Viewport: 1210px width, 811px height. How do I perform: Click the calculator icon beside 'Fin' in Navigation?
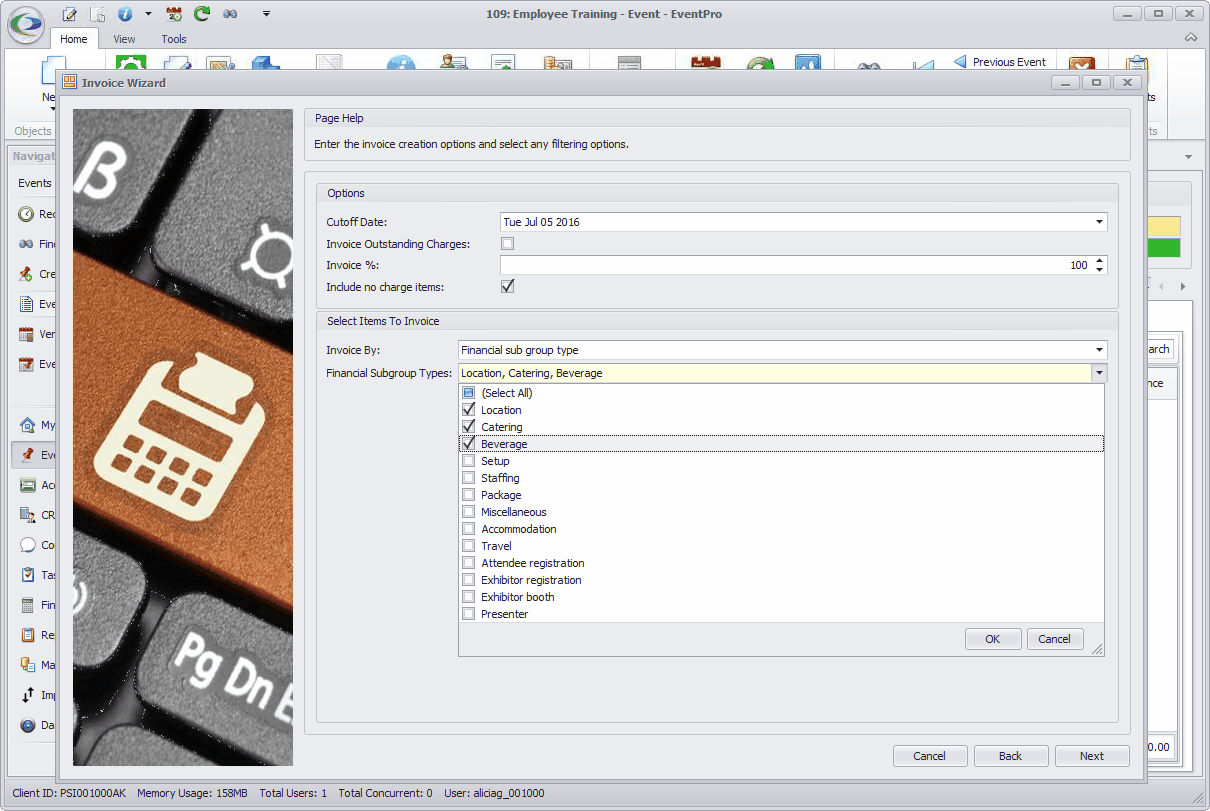pyautogui.click(x=27, y=605)
